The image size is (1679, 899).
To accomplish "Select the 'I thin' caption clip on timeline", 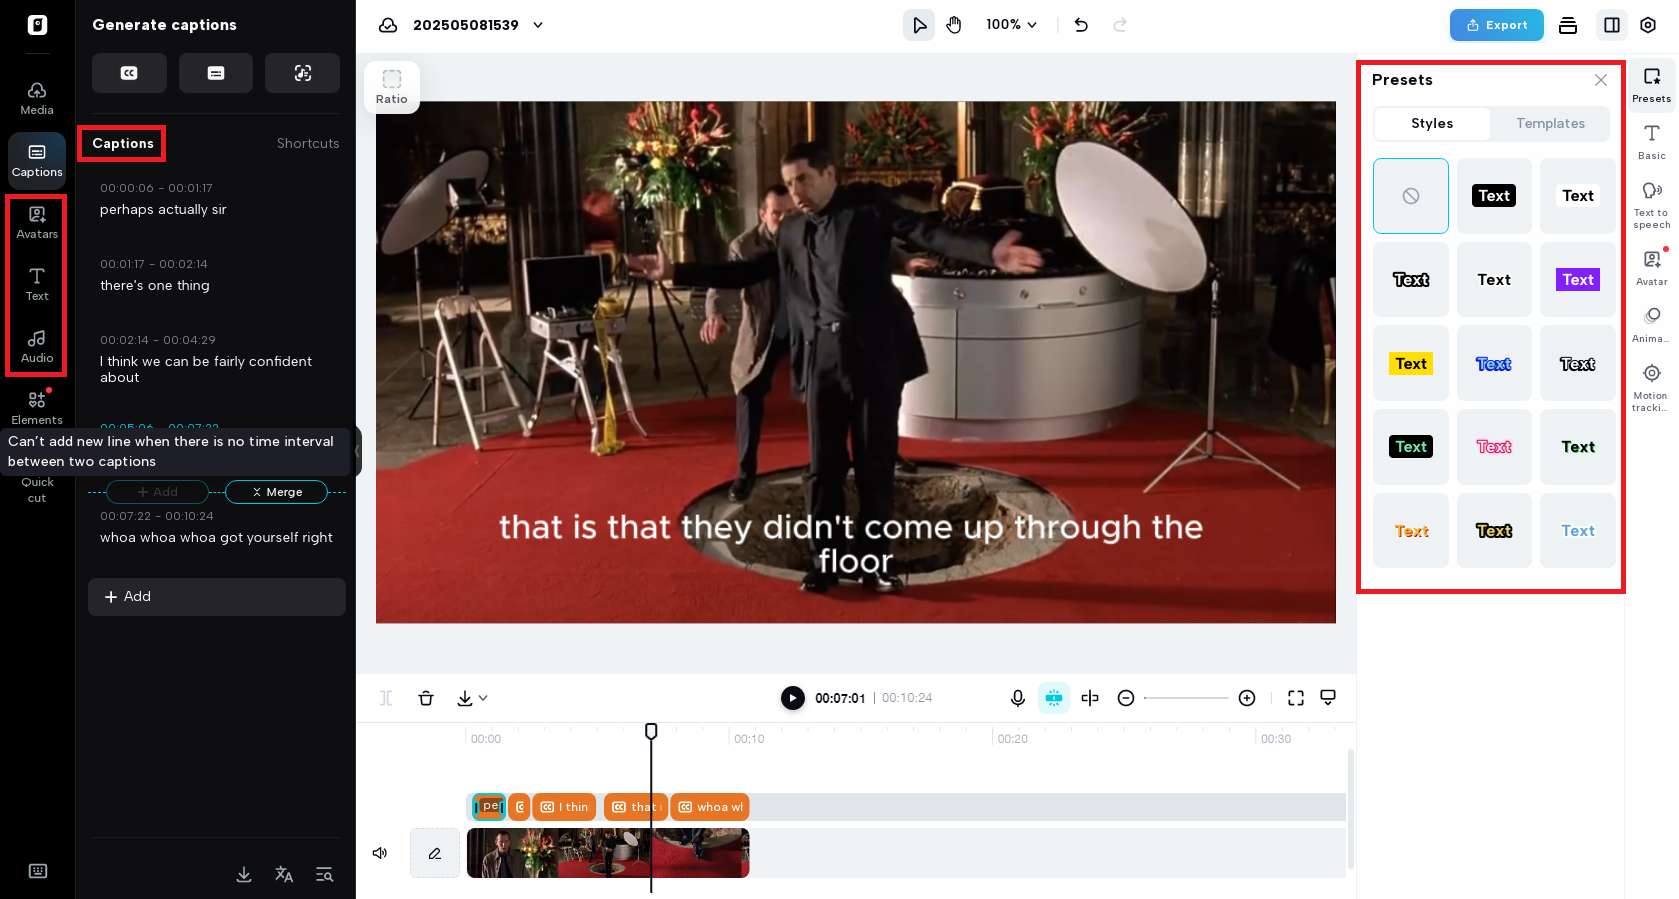I will [x=565, y=807].
